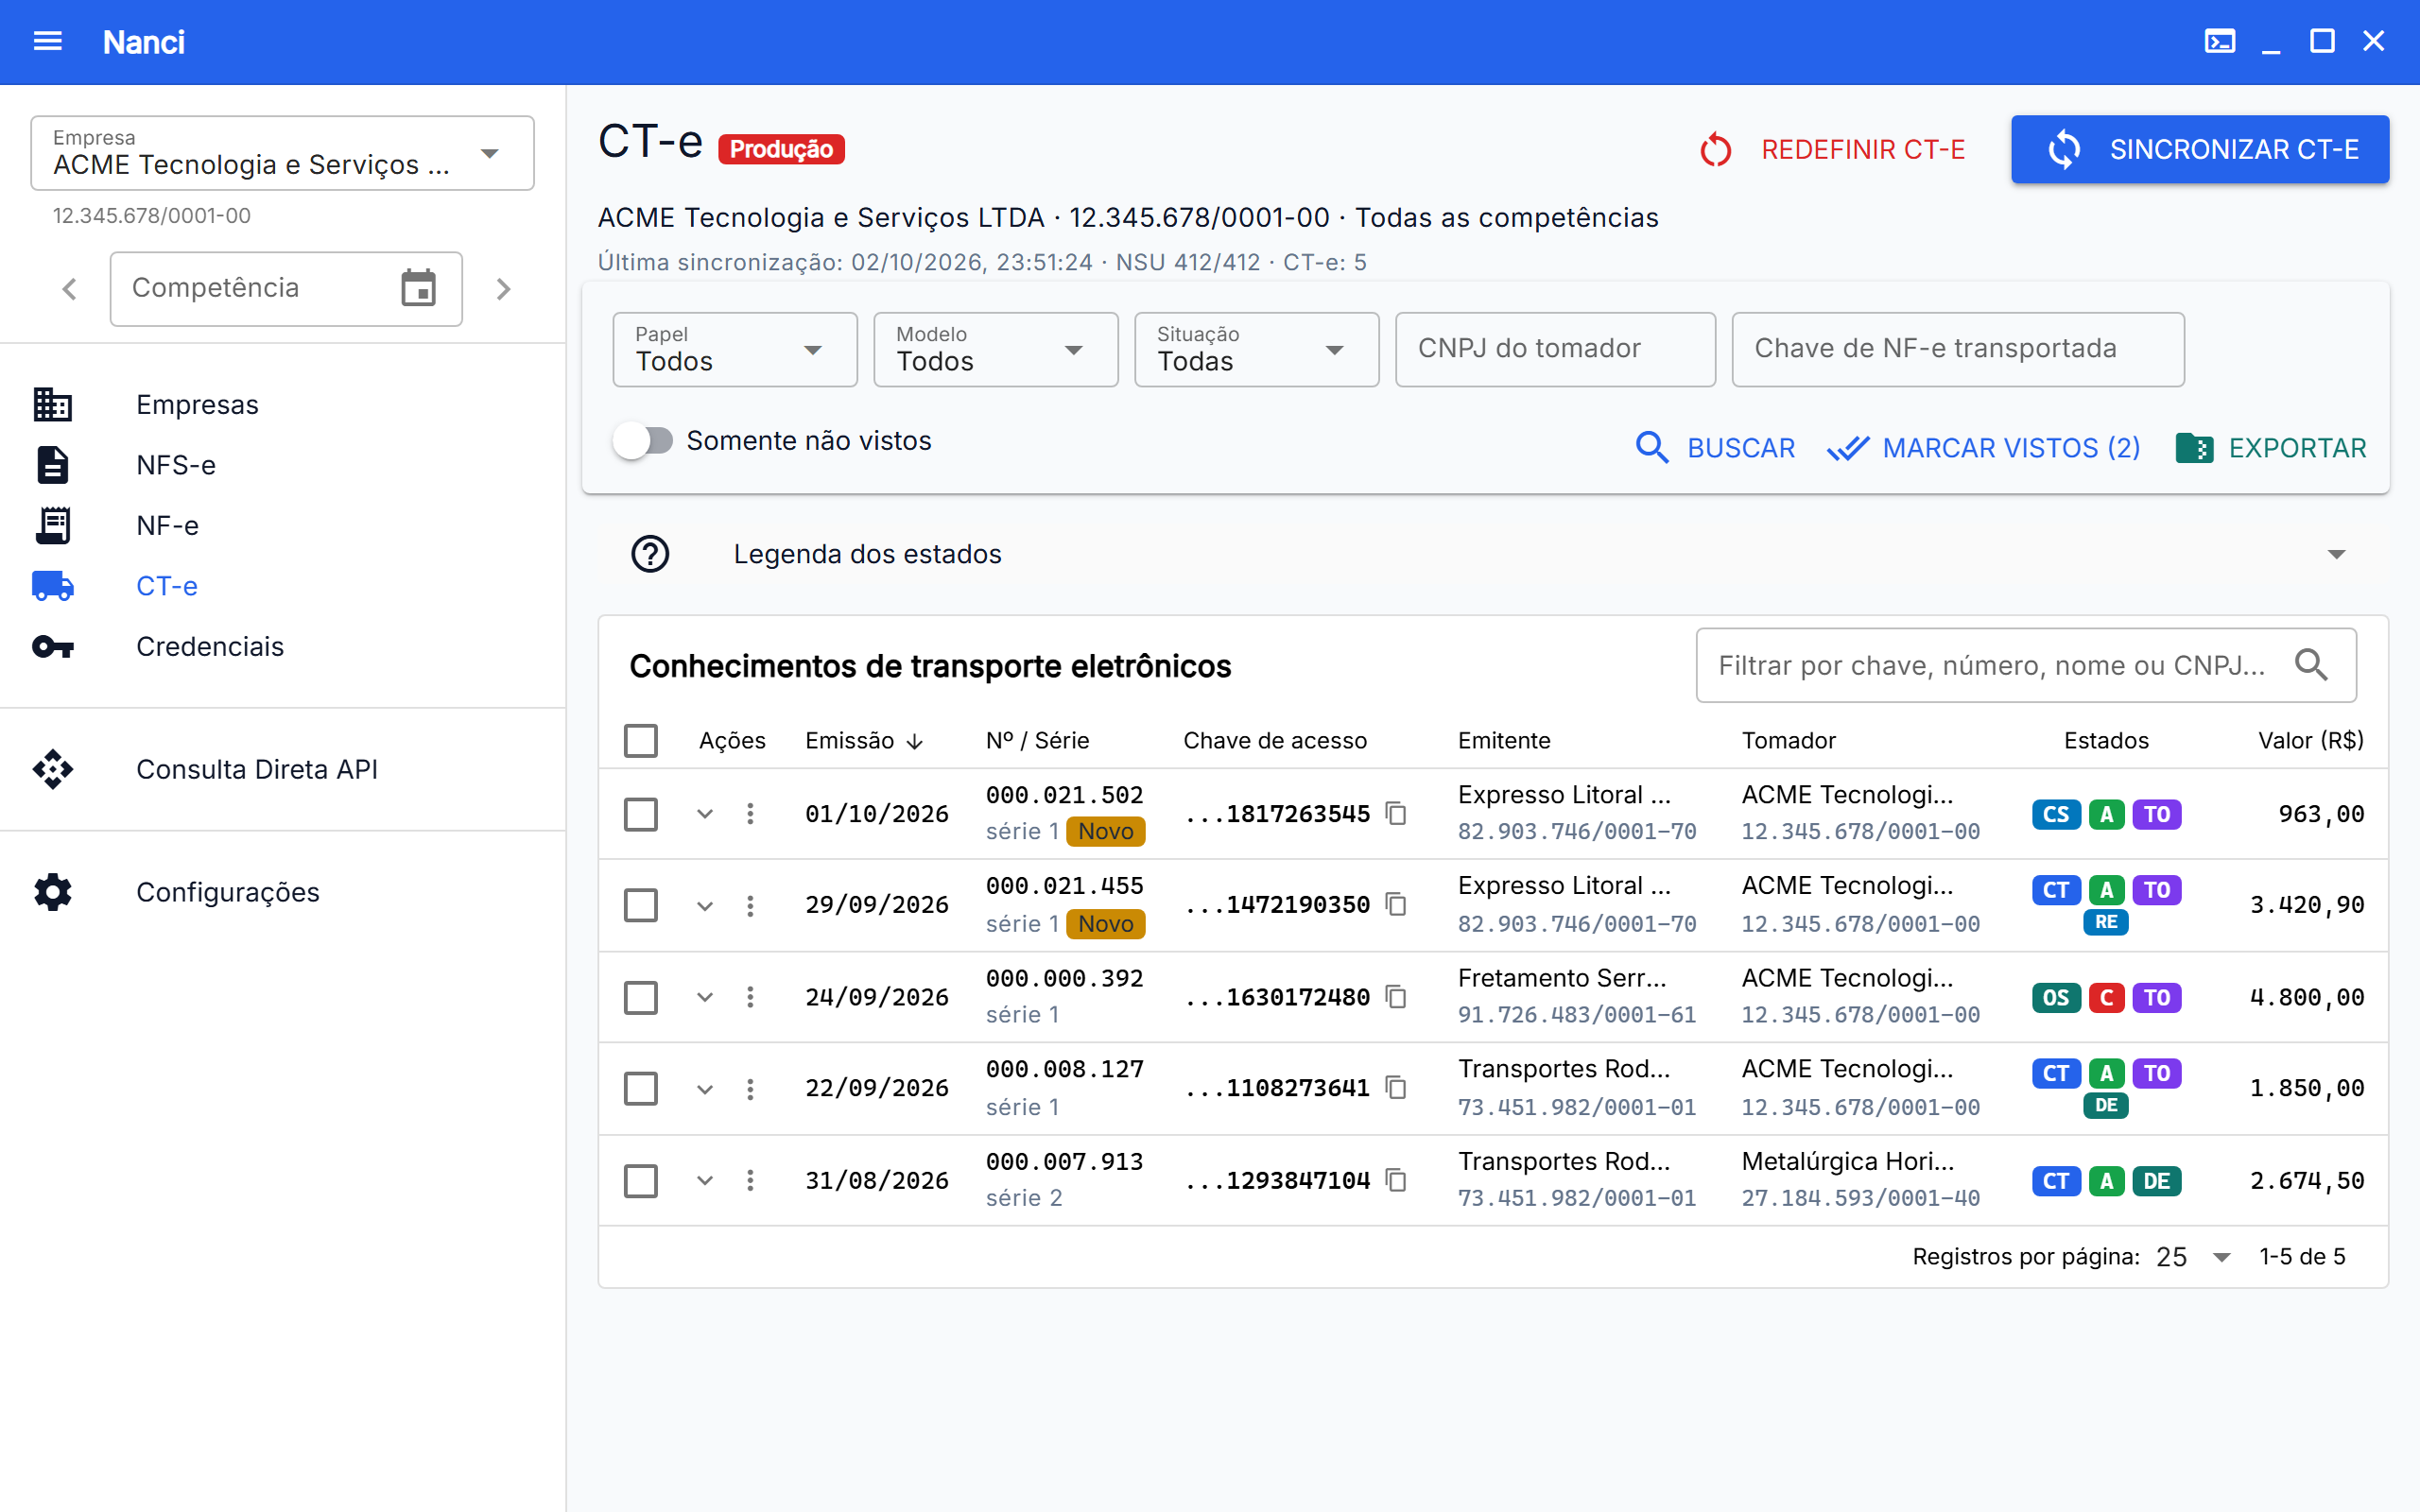Expand row details for CT-e dated 22/09/2026
This screenshot has width=2420, height=1512.
pos(705,1089)
